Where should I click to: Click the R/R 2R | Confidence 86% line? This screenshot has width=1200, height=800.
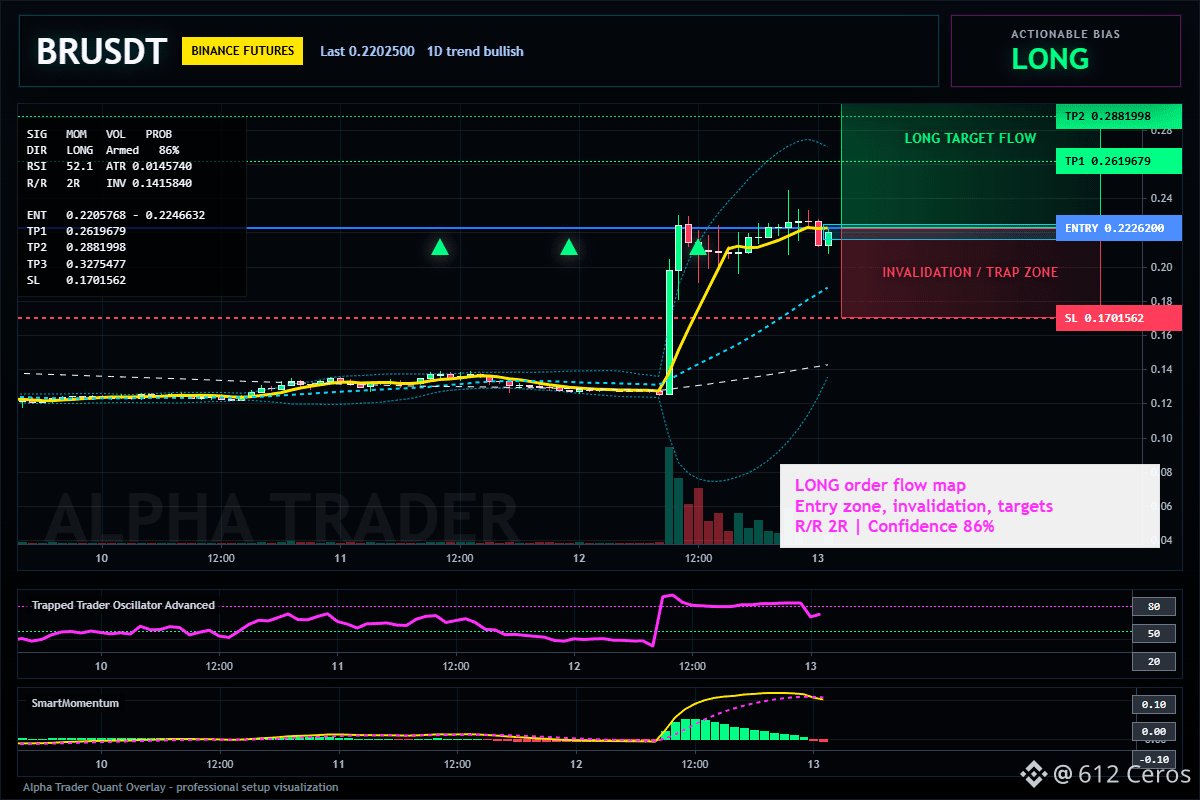point(894,526)
